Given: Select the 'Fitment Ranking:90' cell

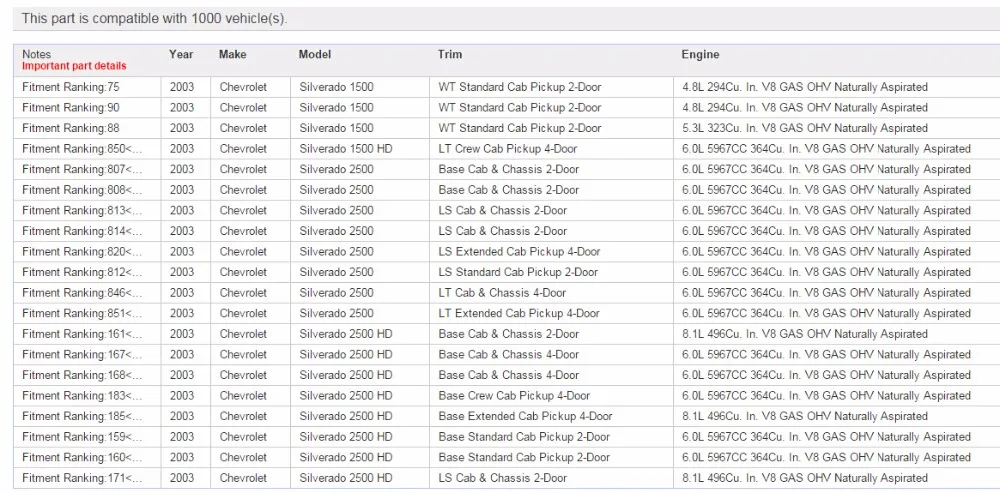Looking at the screenshot, I should point(87,107).
